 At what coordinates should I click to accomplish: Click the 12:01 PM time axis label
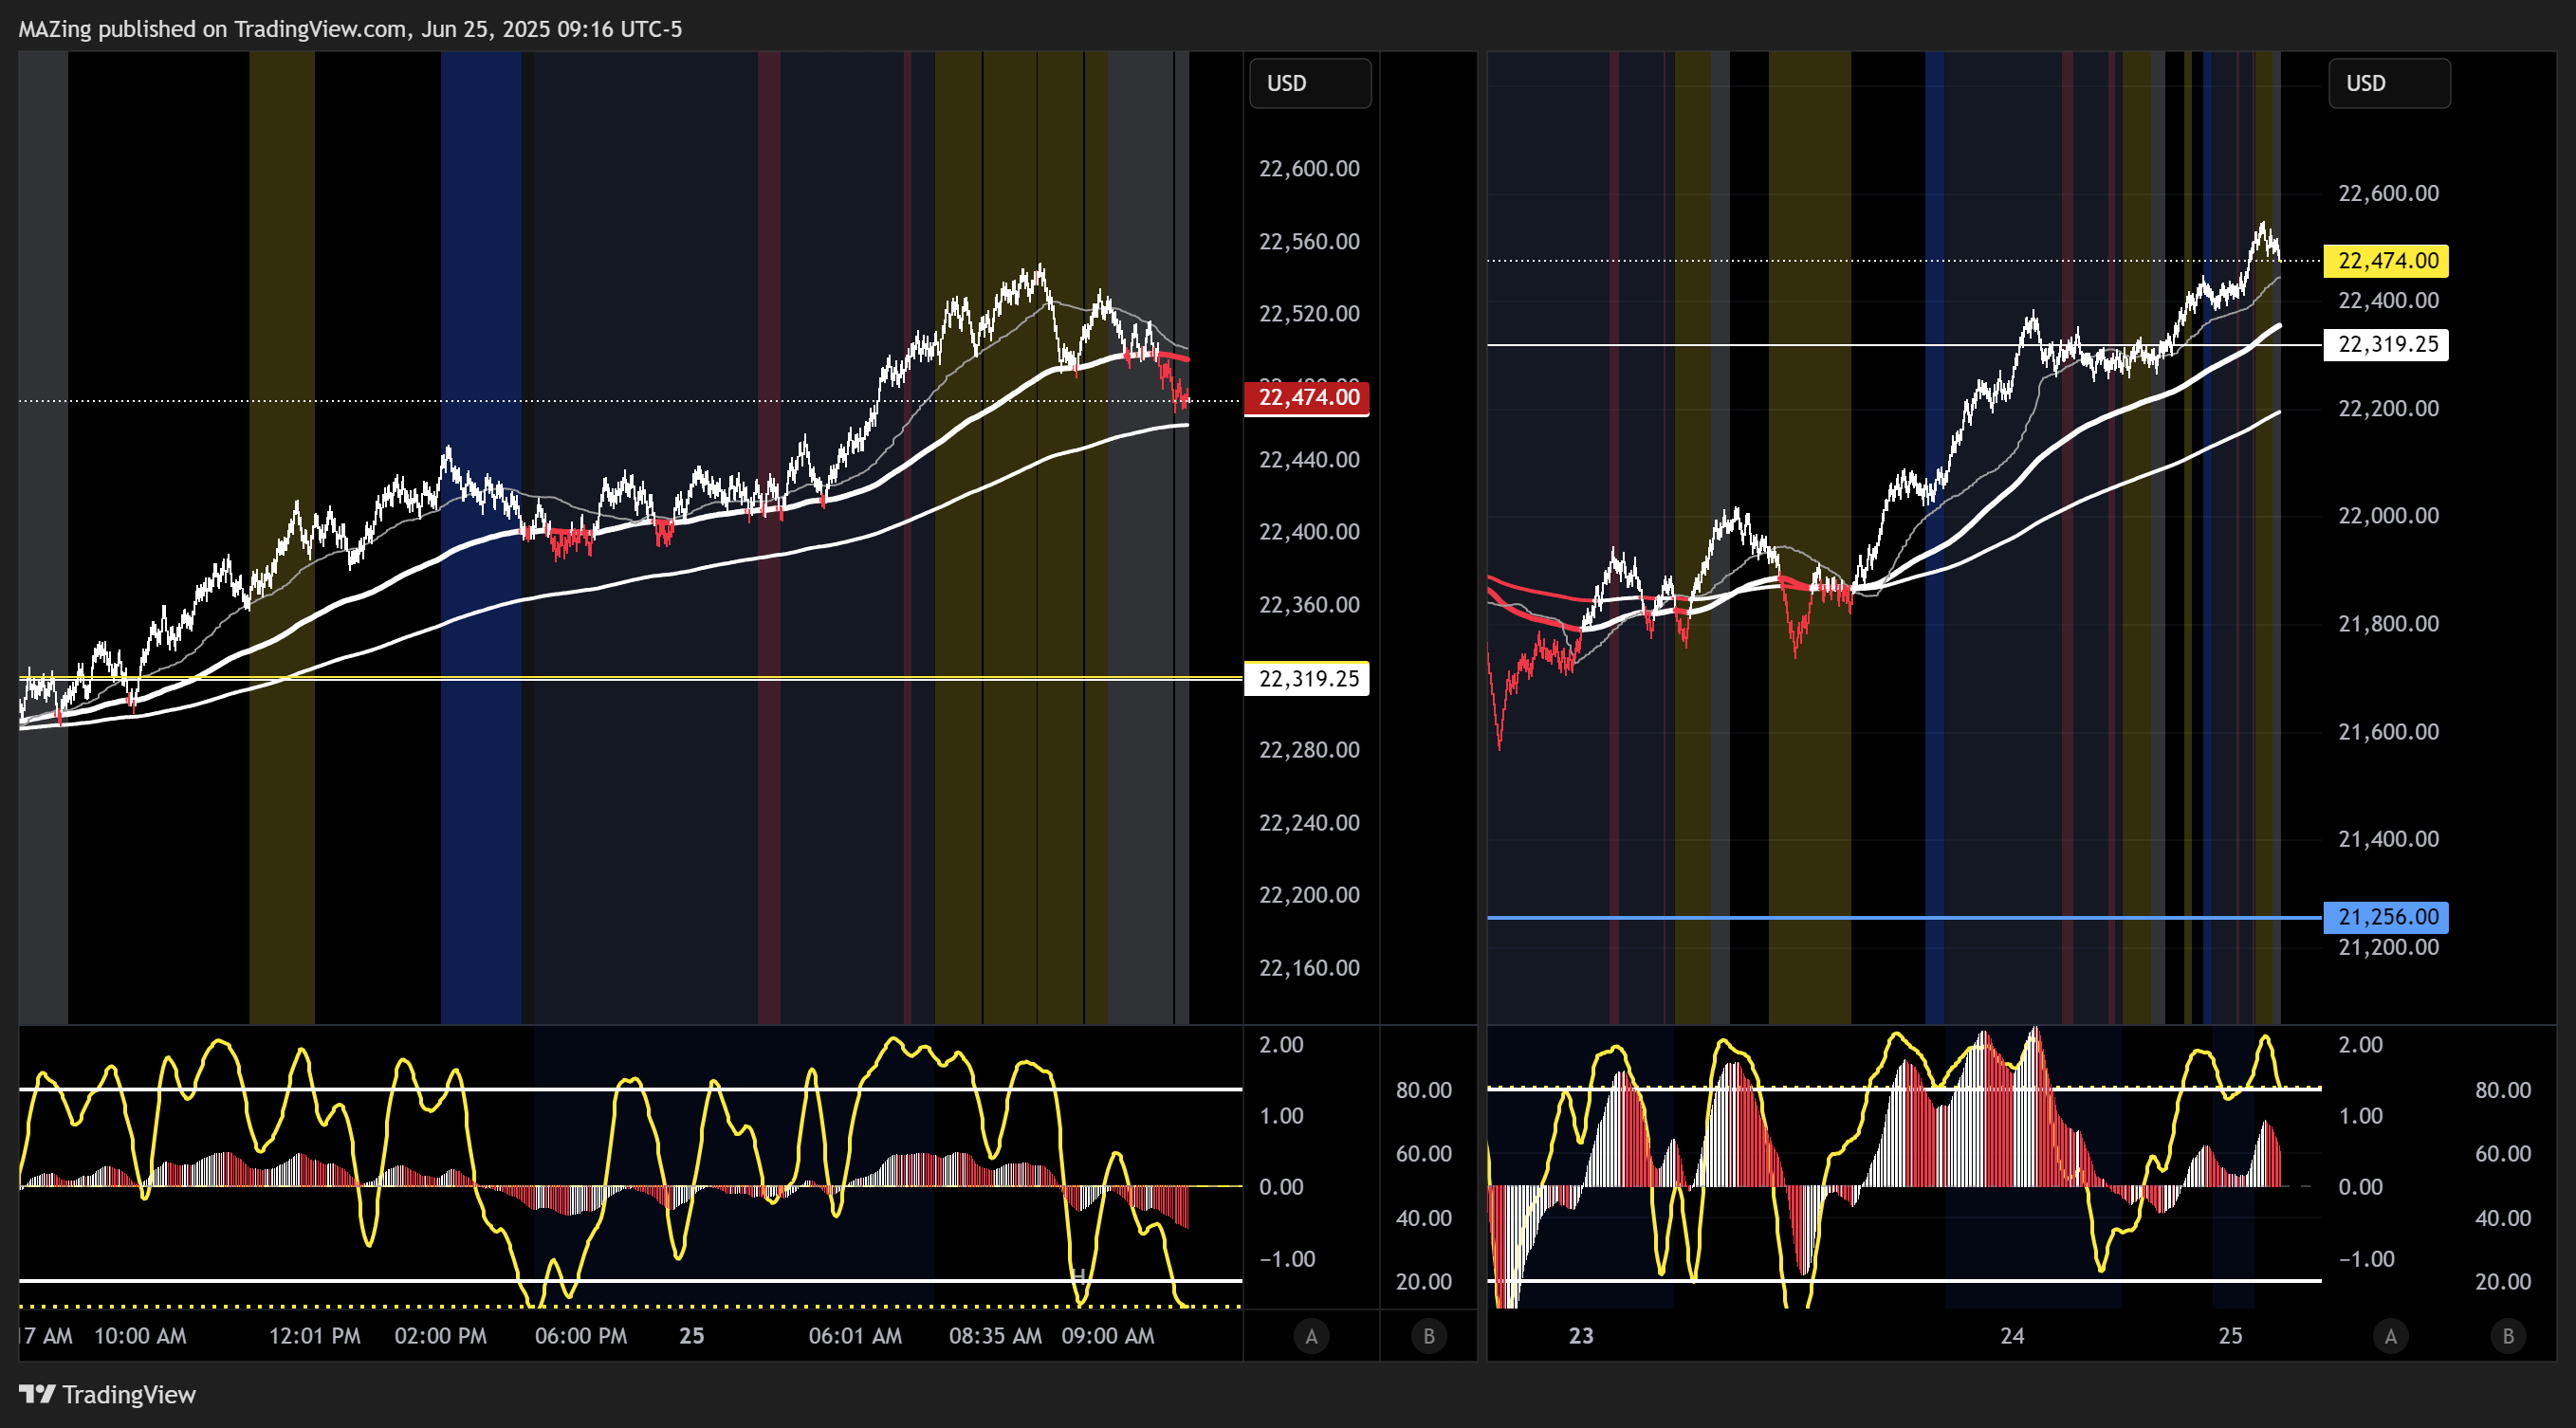point(315,1336)
